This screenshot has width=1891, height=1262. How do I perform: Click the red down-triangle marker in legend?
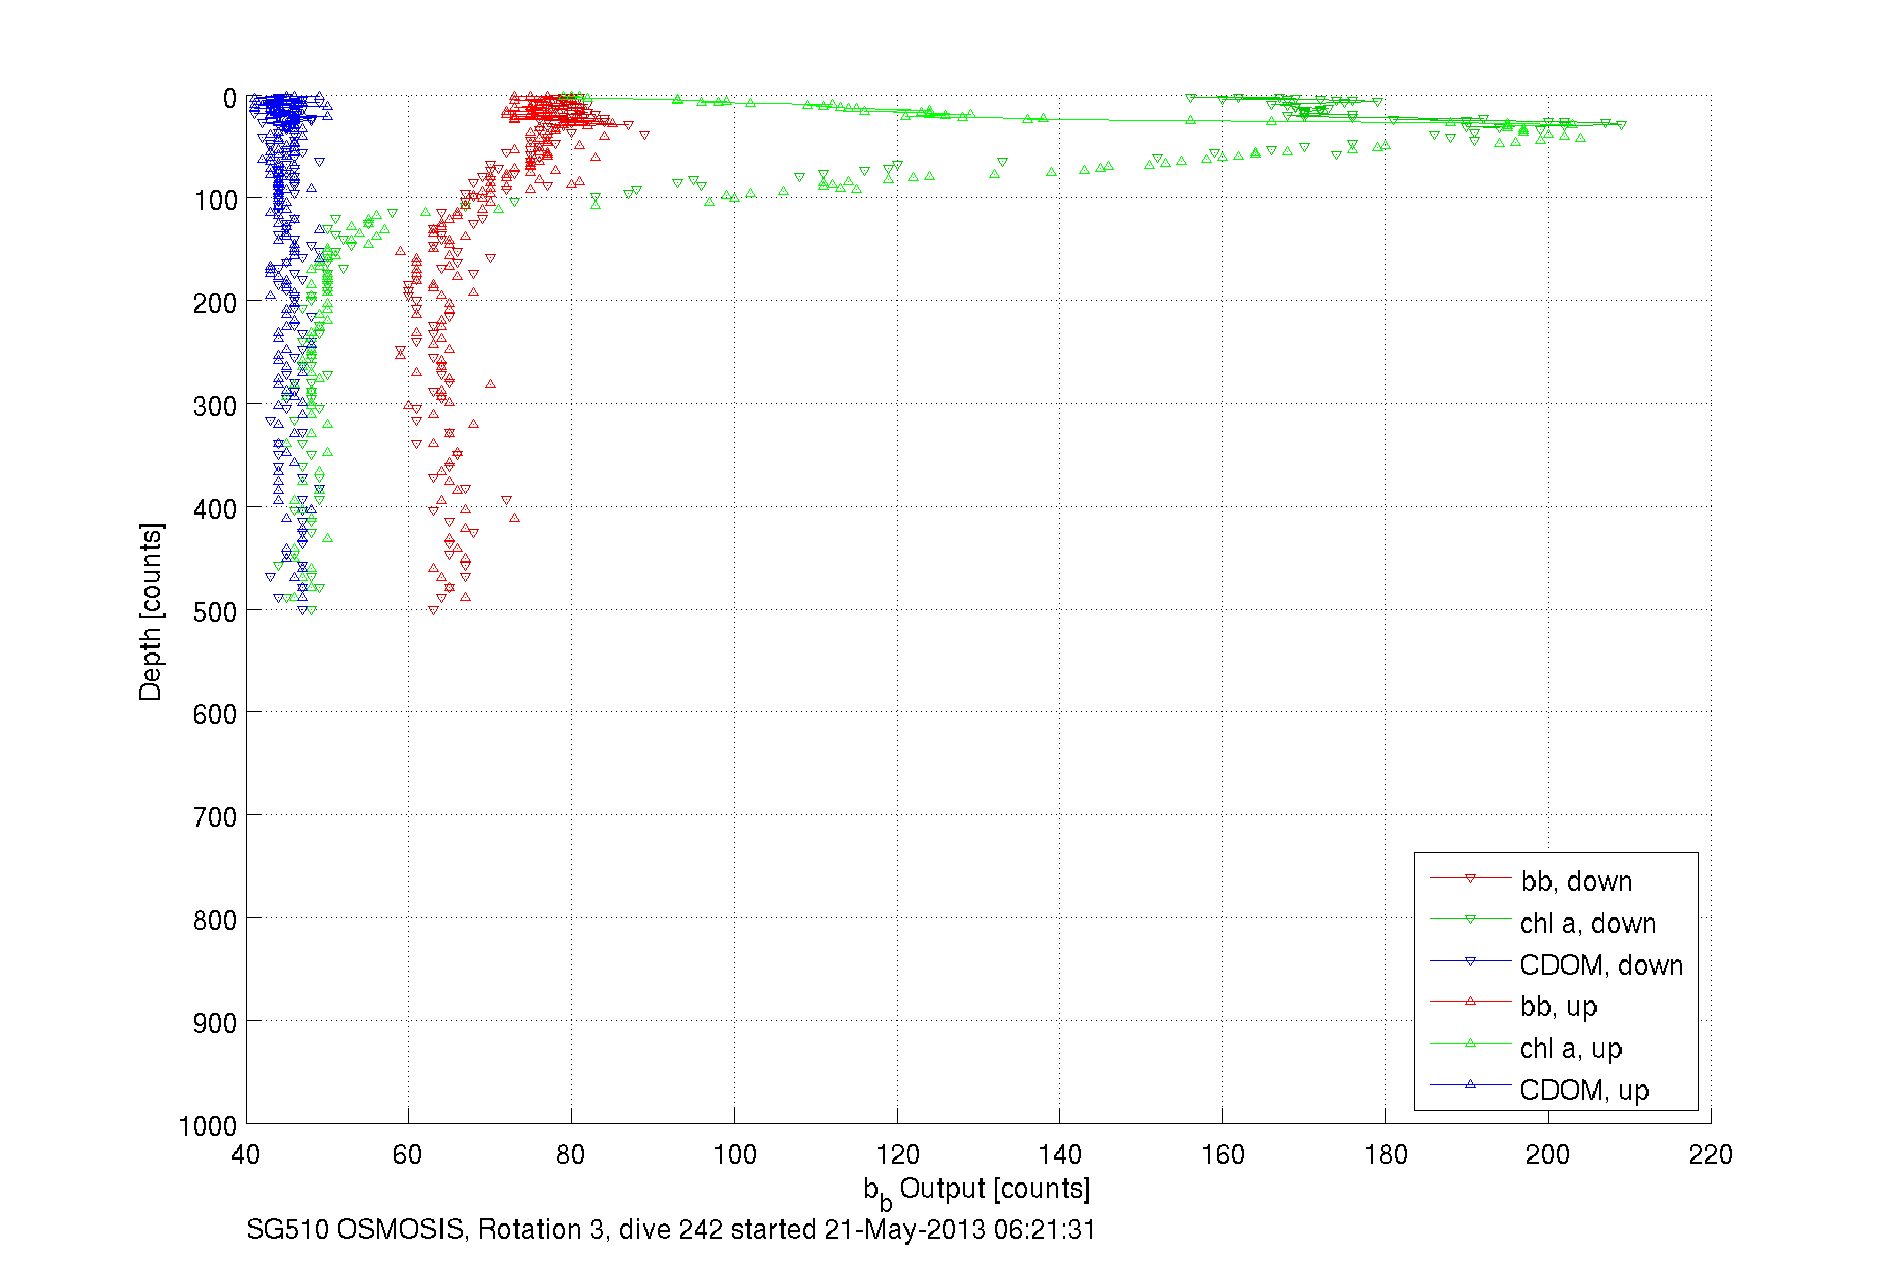point(1470,878)
